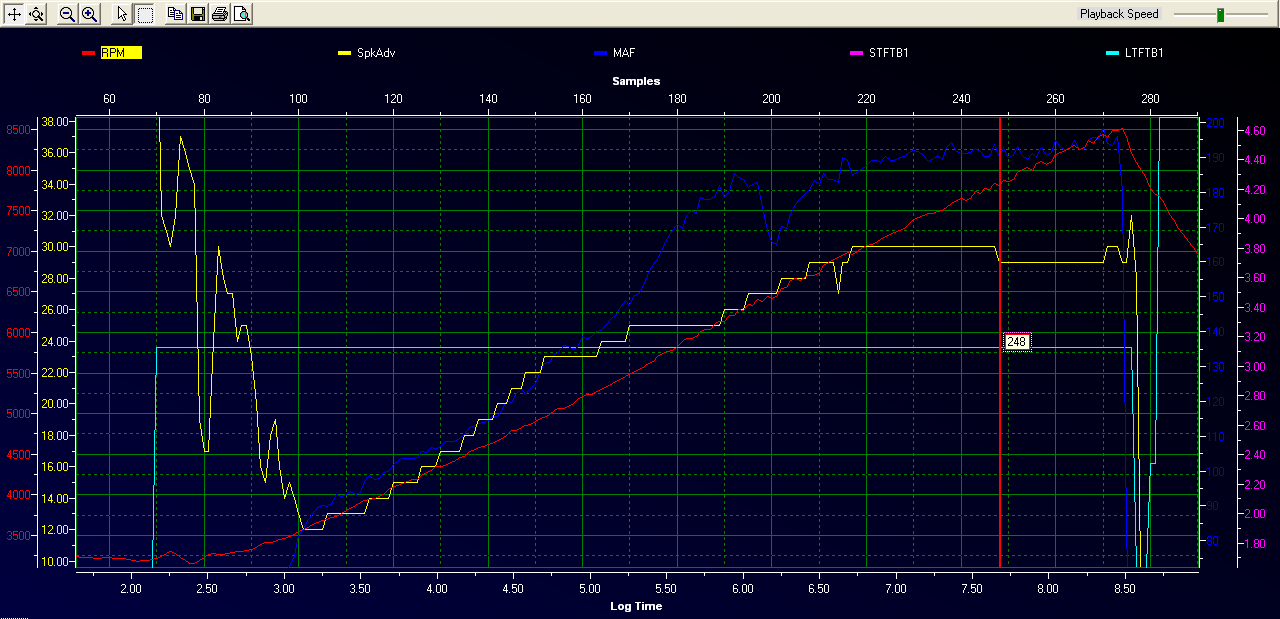Viewport: 1280px width, 619px height.
Task: Select the SpkAdv legend entry
Action: pyautogui.click(x=376, y=53)
